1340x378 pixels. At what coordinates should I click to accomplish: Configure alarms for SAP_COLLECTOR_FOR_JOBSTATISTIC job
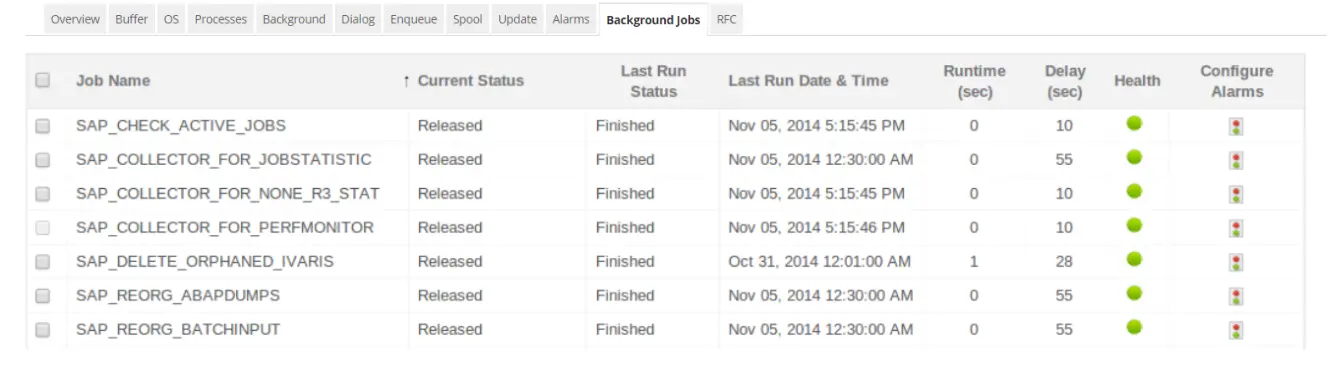pos(1237,160)
